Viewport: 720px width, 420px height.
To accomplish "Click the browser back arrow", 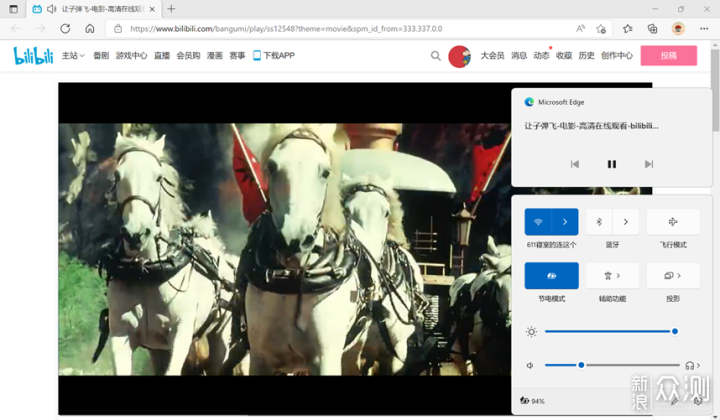I will [16, 28].
